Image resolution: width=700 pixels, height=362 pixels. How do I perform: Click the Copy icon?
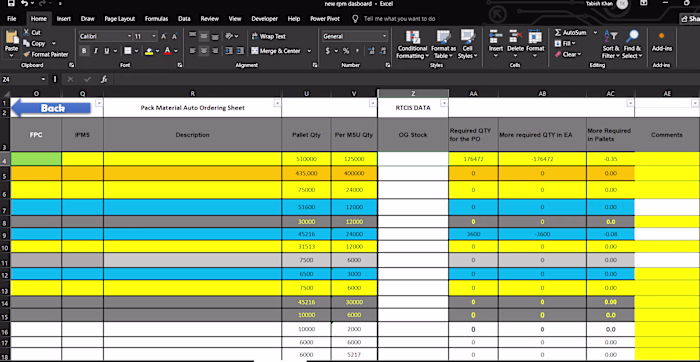coord(27,43)
